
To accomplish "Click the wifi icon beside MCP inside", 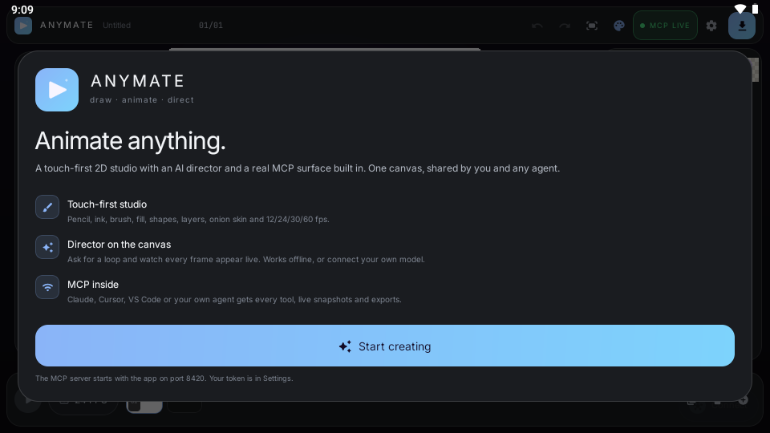I will [x=47, y=287].
